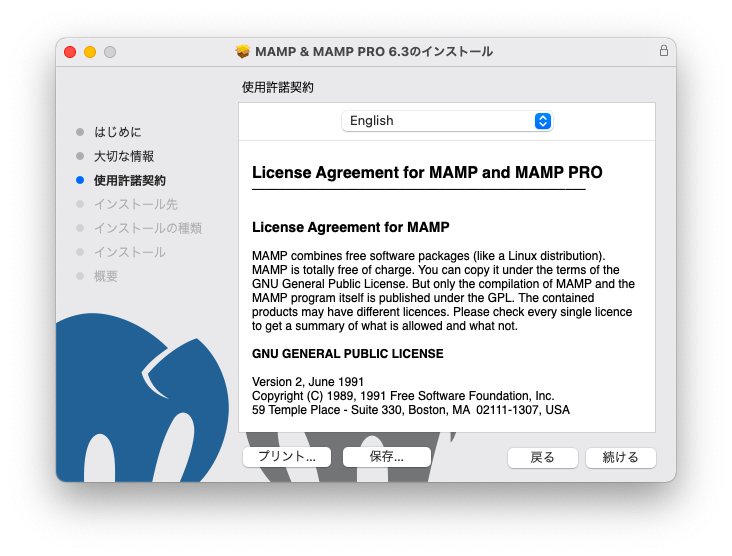Select the 大切な情報 step in sidebar

pyautogui.click(x=124, y=156)
